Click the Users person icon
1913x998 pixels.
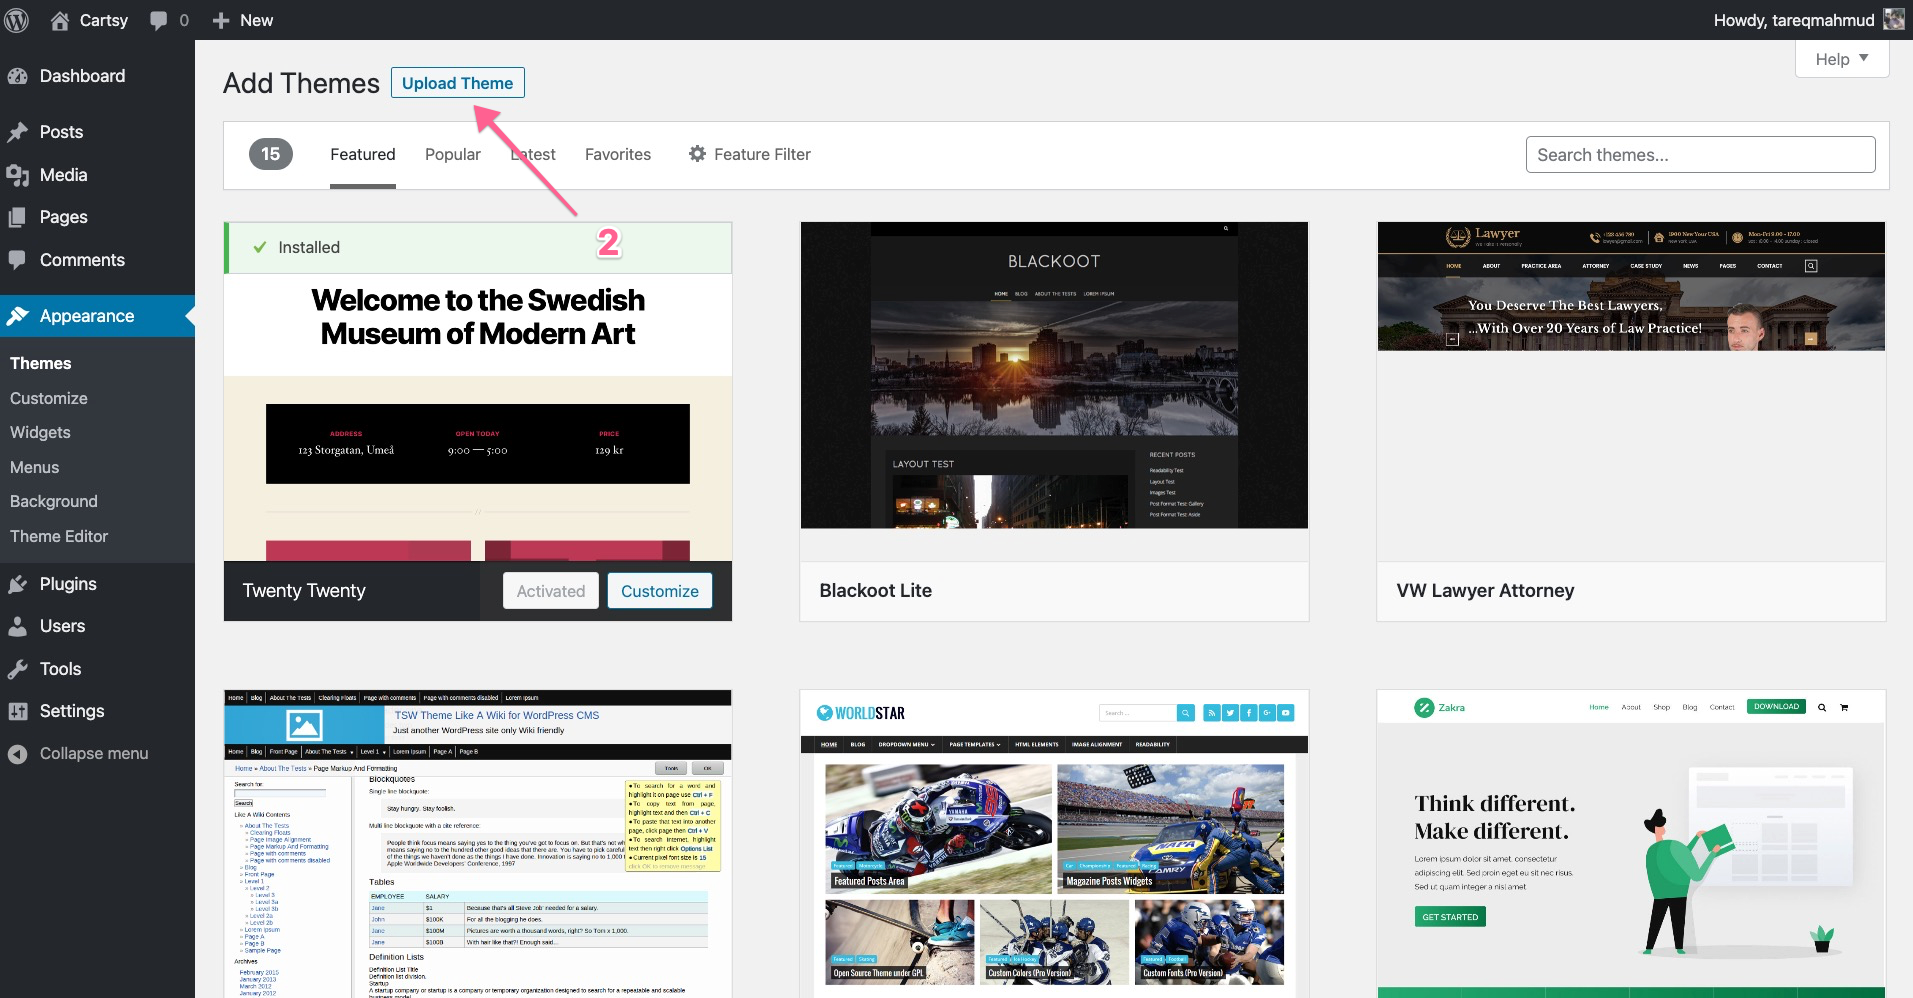pyautogui.click(x=17, y=626)
